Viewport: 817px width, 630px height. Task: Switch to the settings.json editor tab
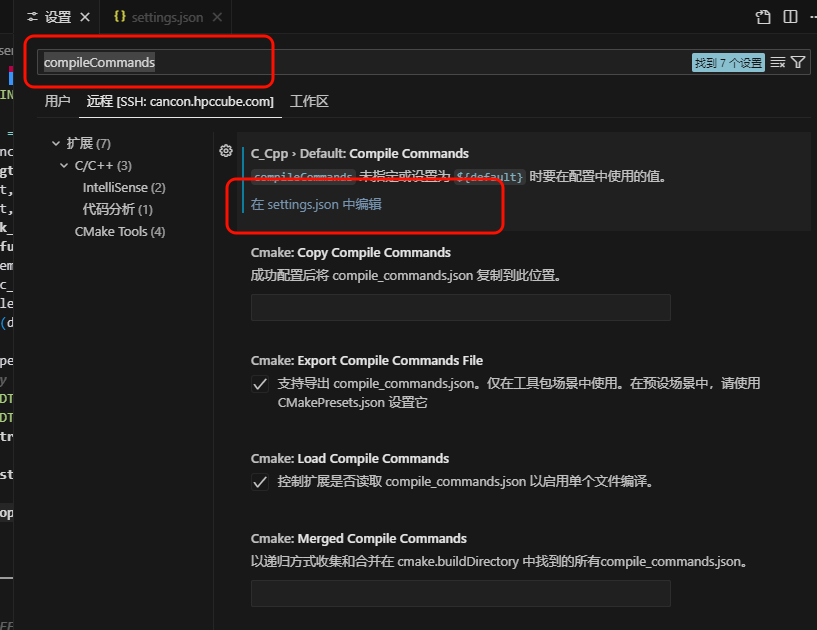click(167, 17)
